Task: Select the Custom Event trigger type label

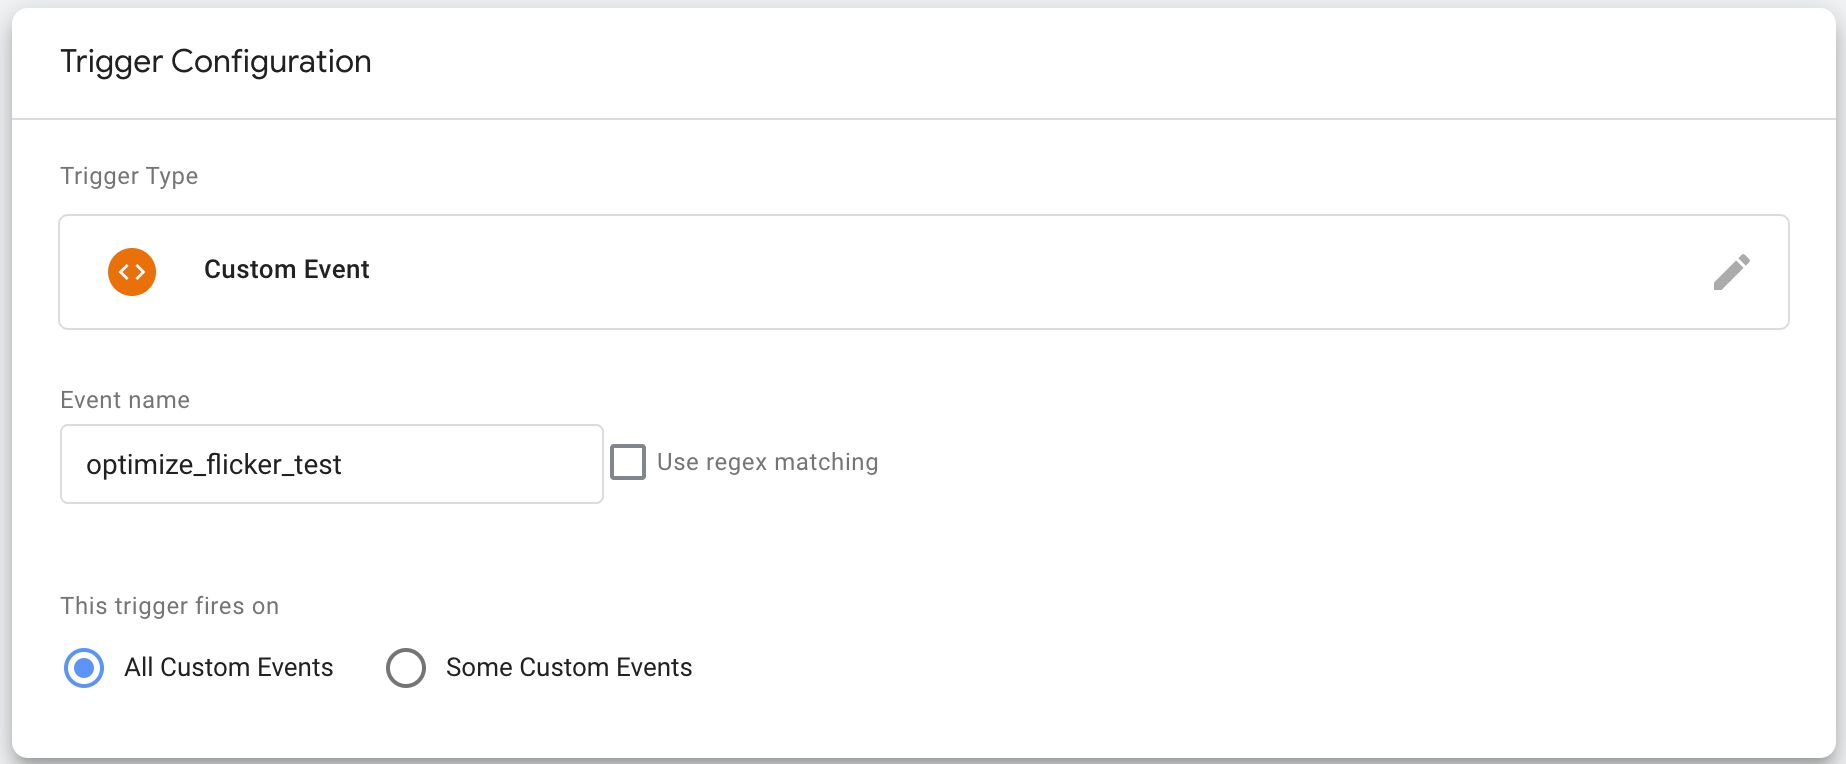Action: click(287, 270)
